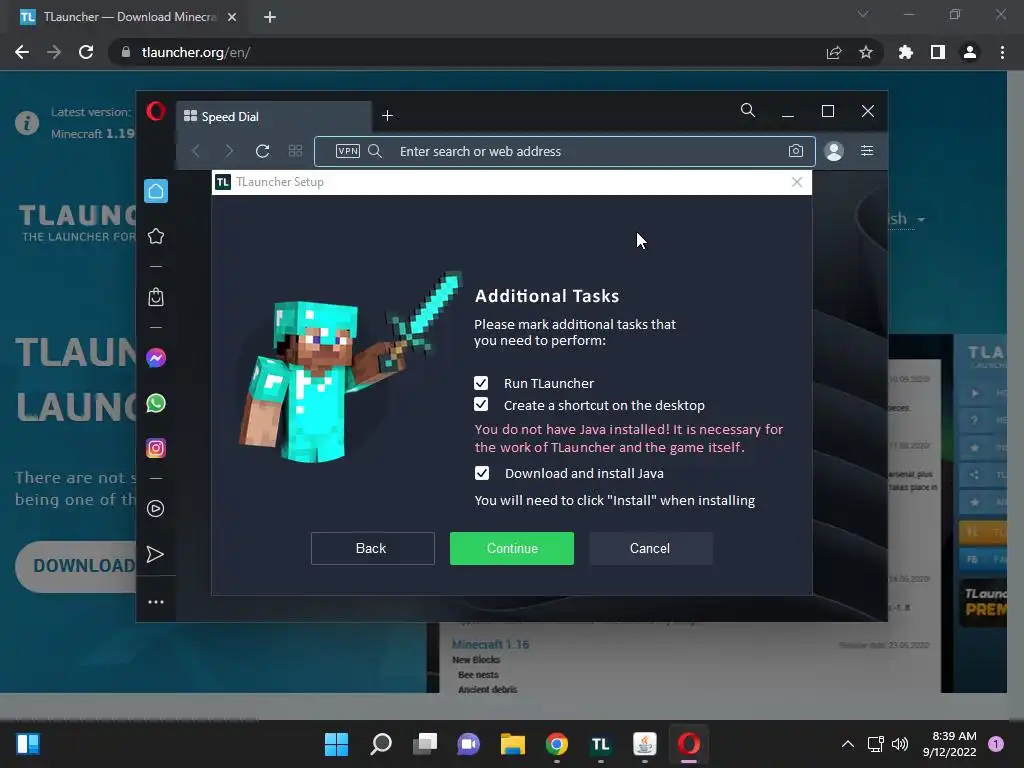Open the Opera profile account icon
This screenshot has width=1024, height=768.
point(834,151)
